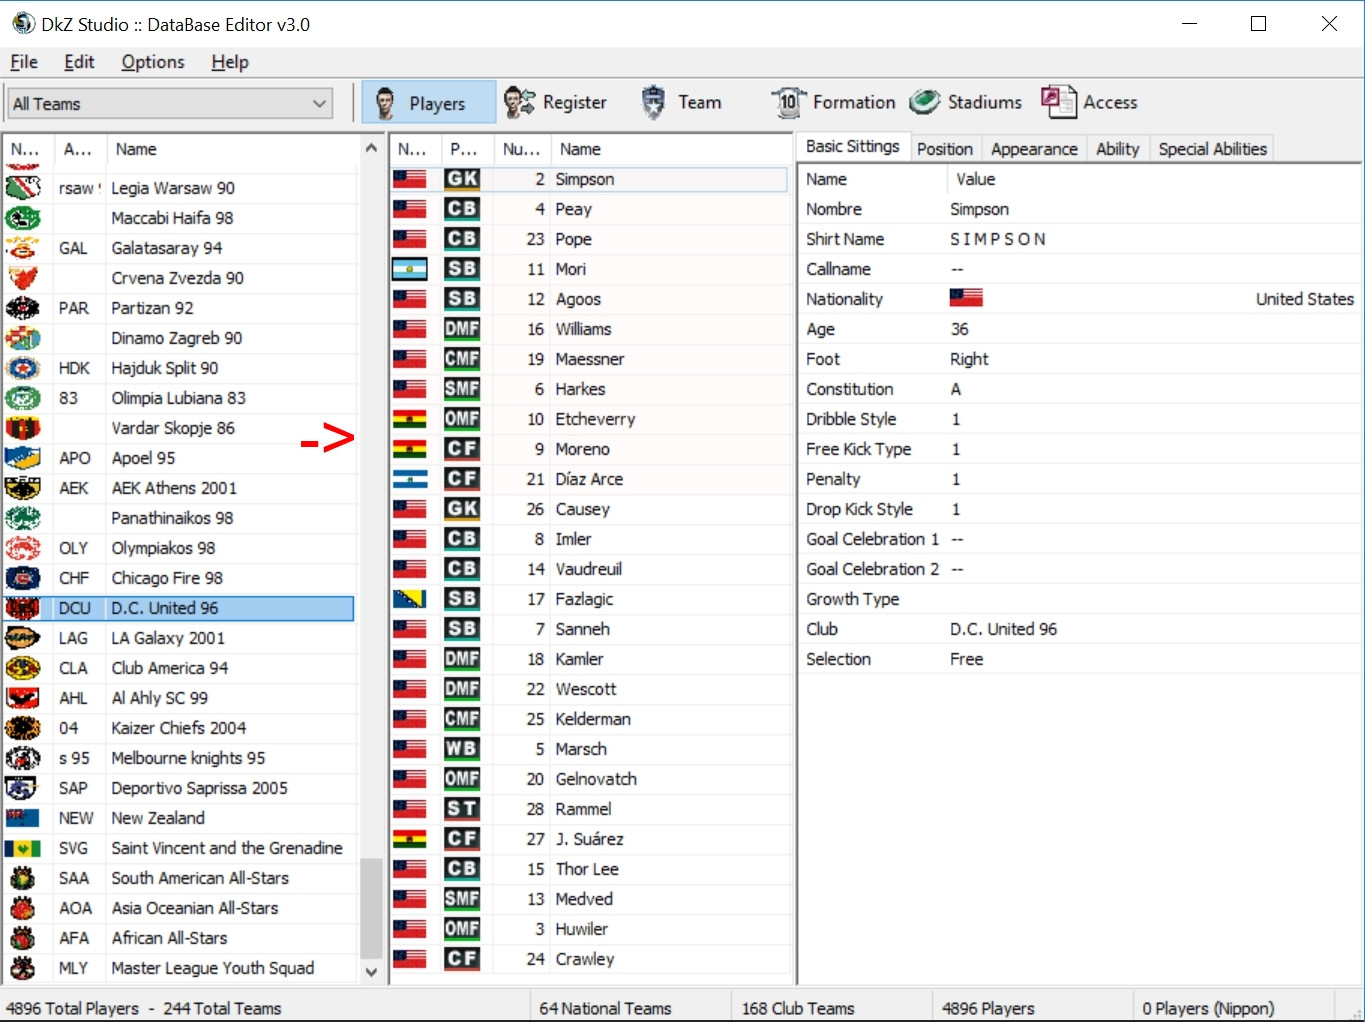
Task: Open the Help menu
Action: [230, 62]
